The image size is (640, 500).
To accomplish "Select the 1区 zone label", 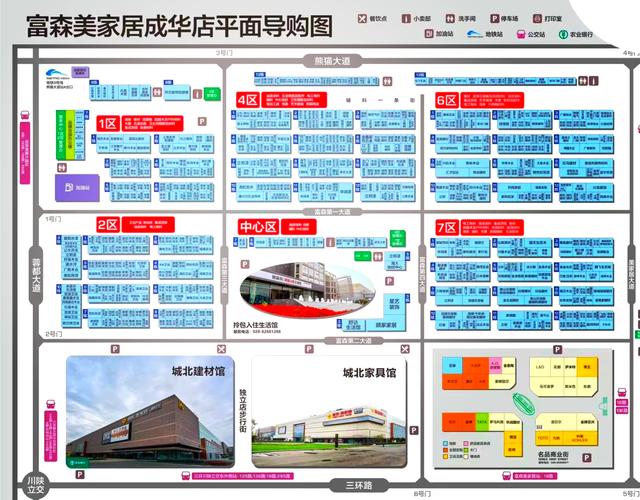I will point(108,123).
